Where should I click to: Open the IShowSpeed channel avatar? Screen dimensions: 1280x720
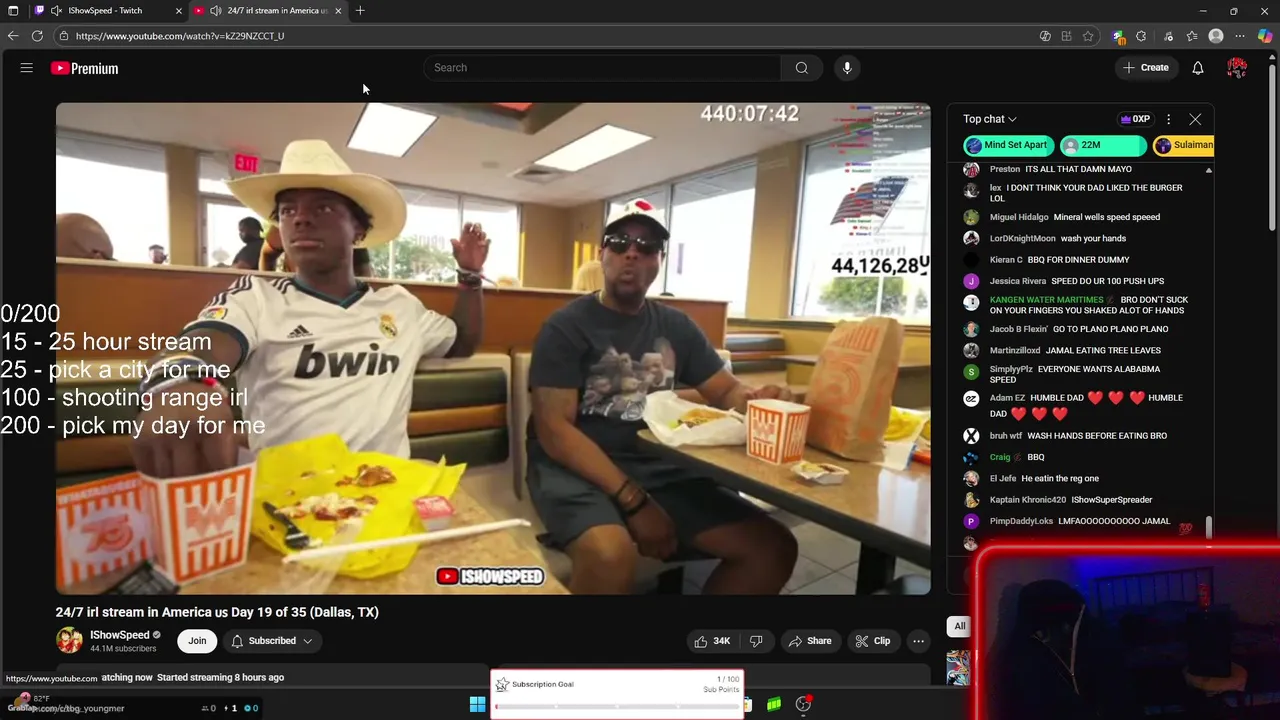click(69, 641)
